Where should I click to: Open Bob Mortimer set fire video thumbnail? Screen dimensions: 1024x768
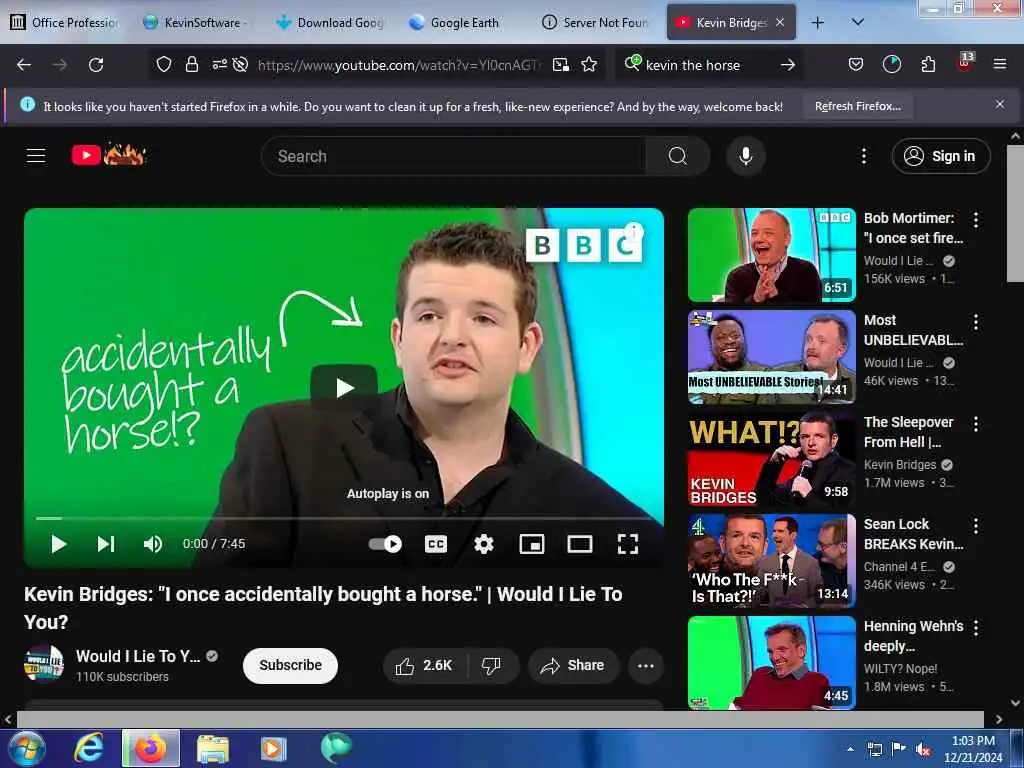pyautogui.click(x=771, y=255)
